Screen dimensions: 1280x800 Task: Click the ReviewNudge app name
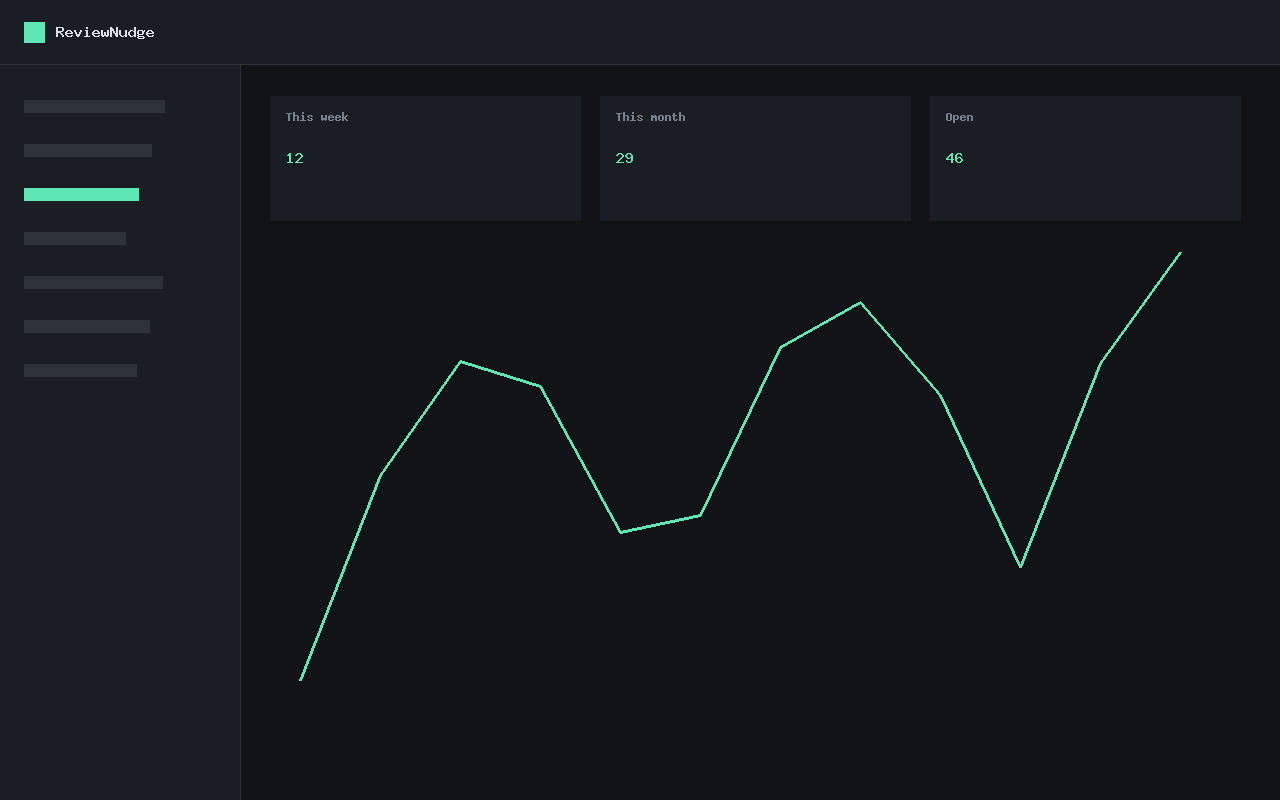click(x=105, y=32)
